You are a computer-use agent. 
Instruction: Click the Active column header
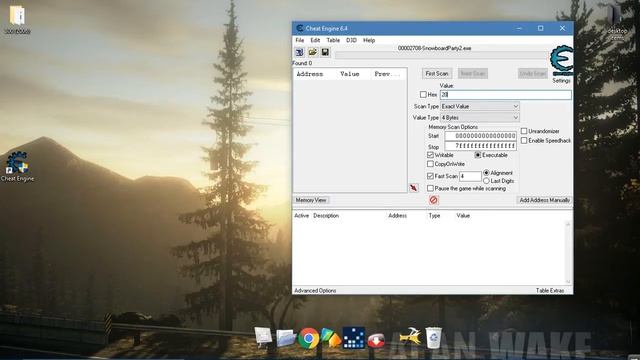(302, 216)
